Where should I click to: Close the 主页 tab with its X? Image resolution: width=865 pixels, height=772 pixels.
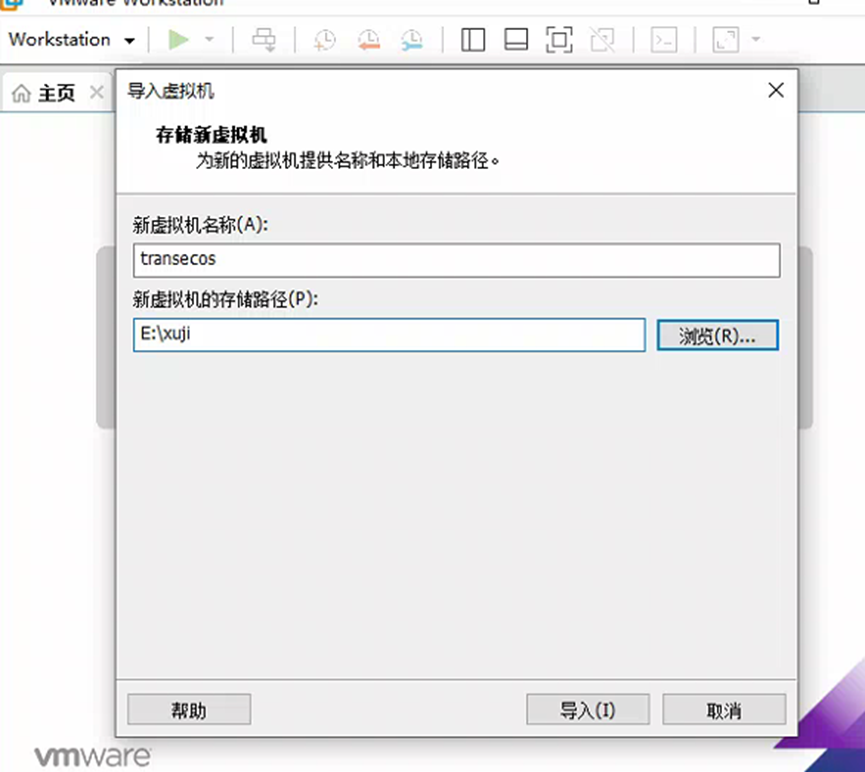coord(97,92)
